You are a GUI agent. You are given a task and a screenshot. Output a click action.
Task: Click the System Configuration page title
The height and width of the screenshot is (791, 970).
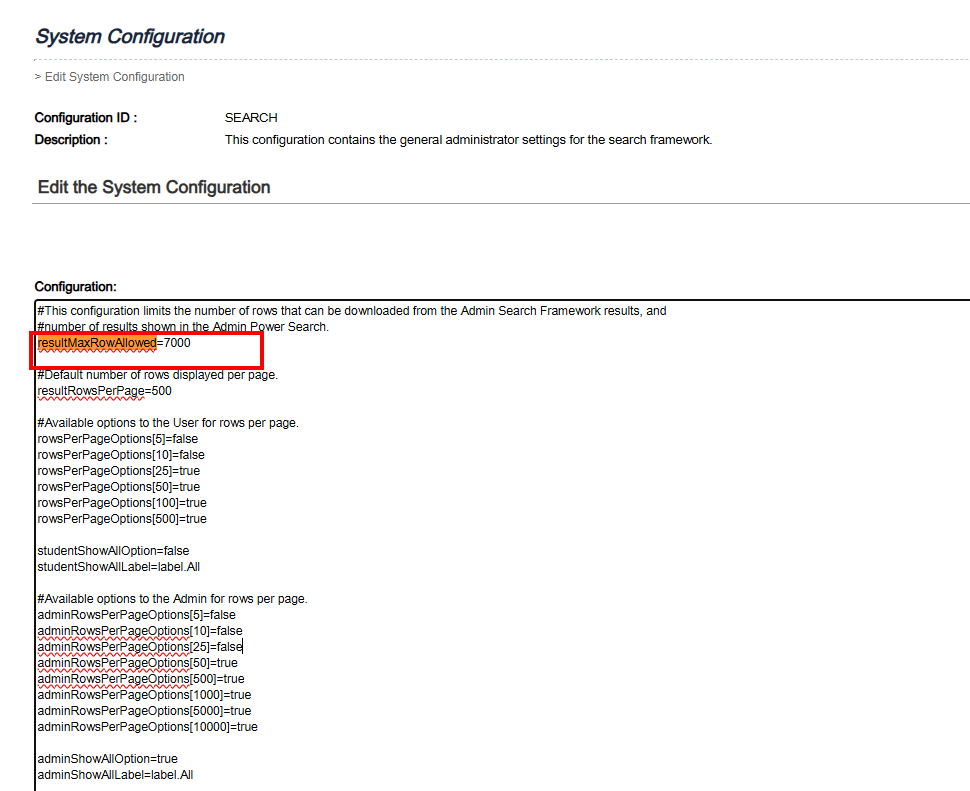[x=130, y=37]
